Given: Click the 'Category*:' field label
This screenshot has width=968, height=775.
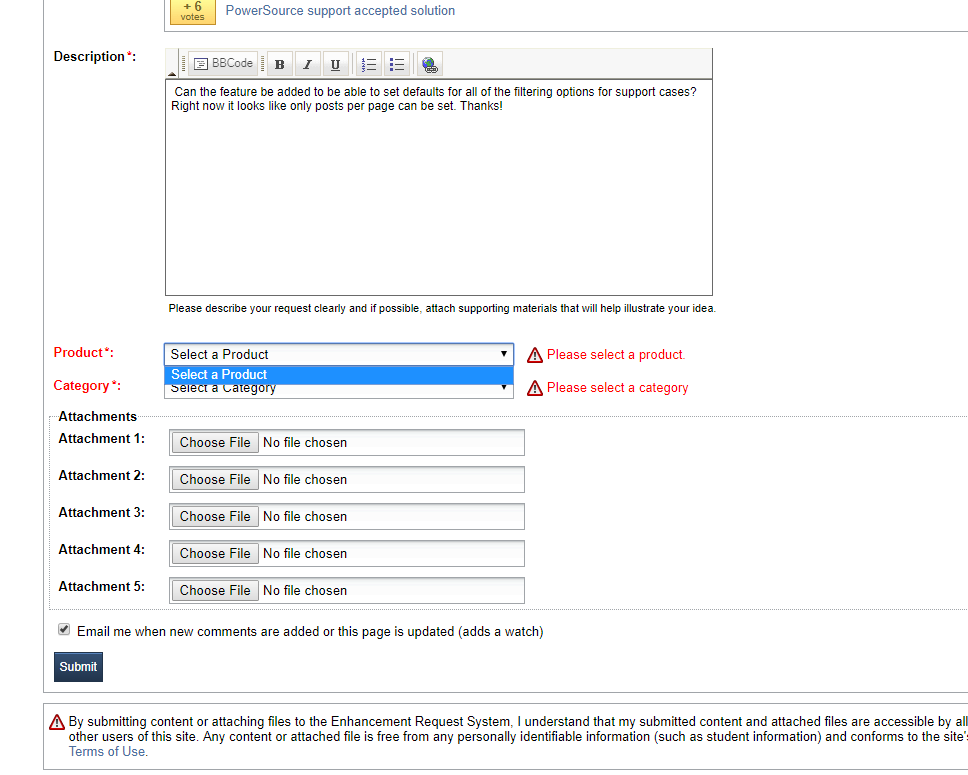Looking at the screenshot, I should click(87, 386).
